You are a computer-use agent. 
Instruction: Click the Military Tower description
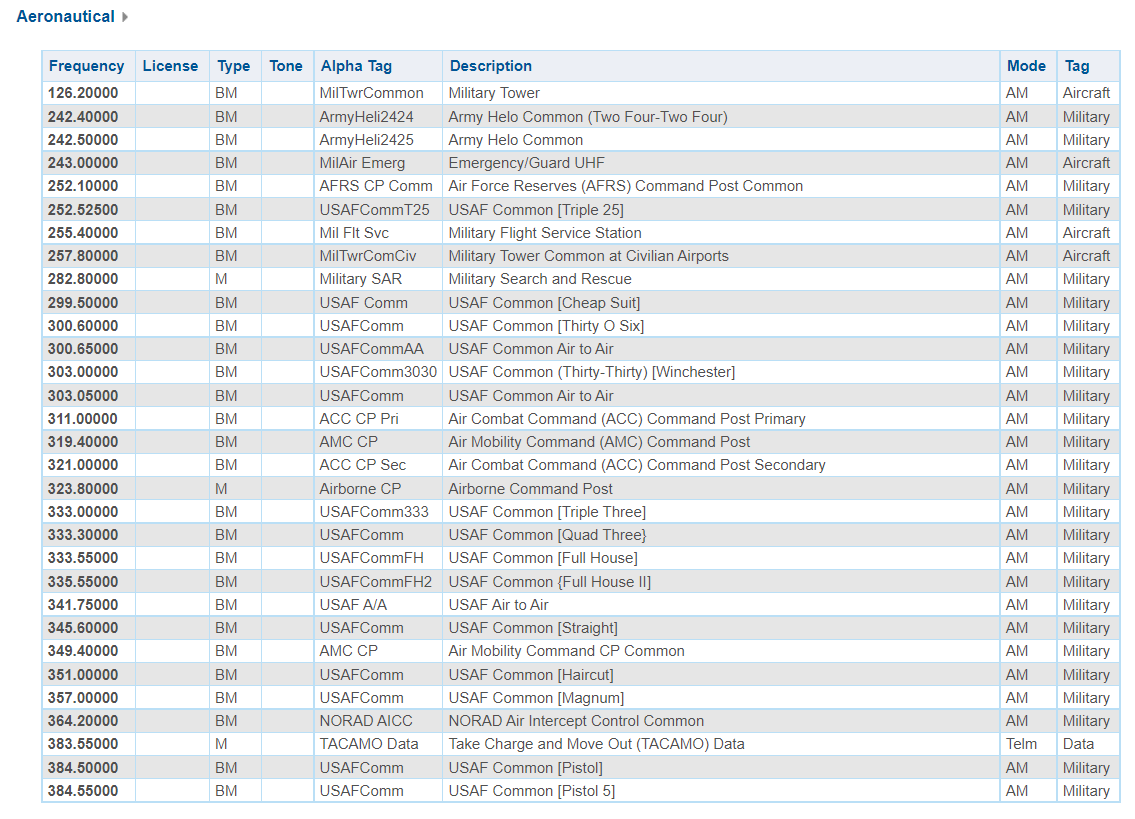(x=494, y=93)
